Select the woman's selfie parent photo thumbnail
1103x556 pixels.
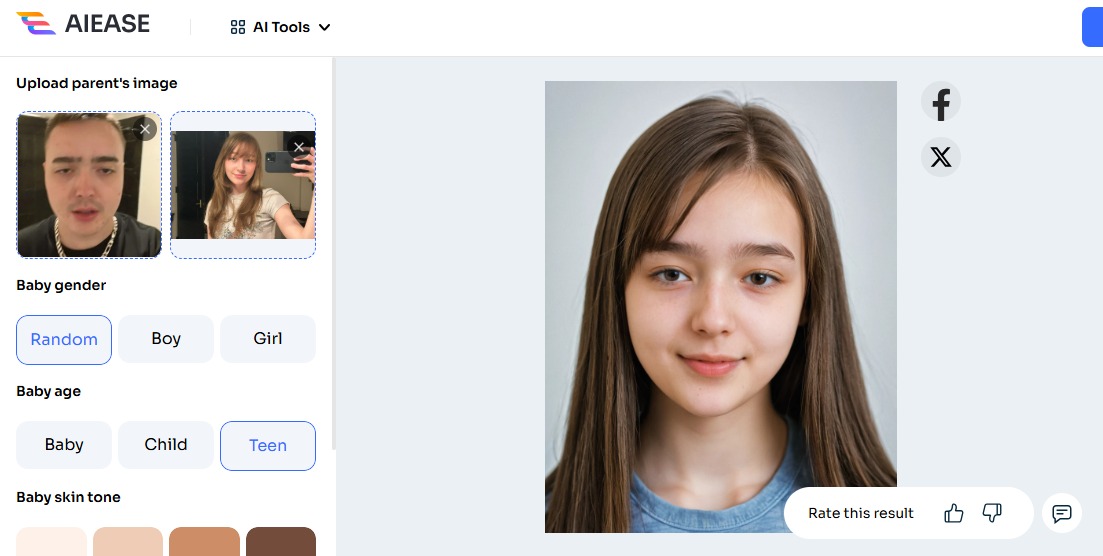click(x=243, y=185)
